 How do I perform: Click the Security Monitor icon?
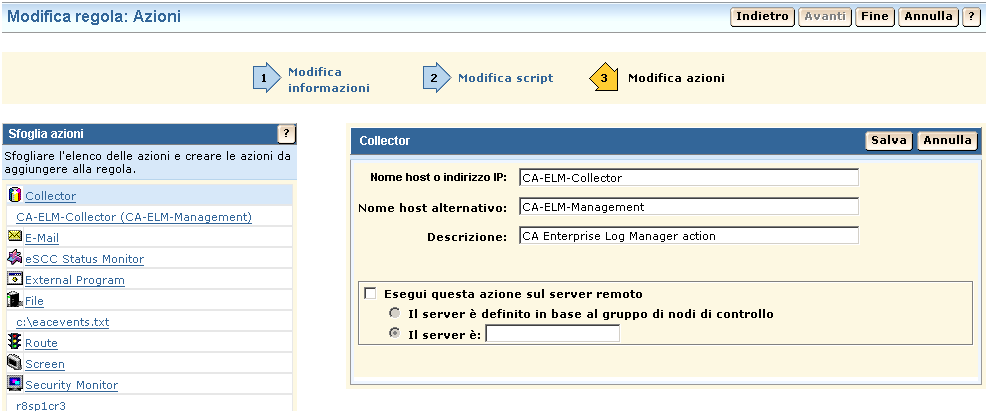14,384
